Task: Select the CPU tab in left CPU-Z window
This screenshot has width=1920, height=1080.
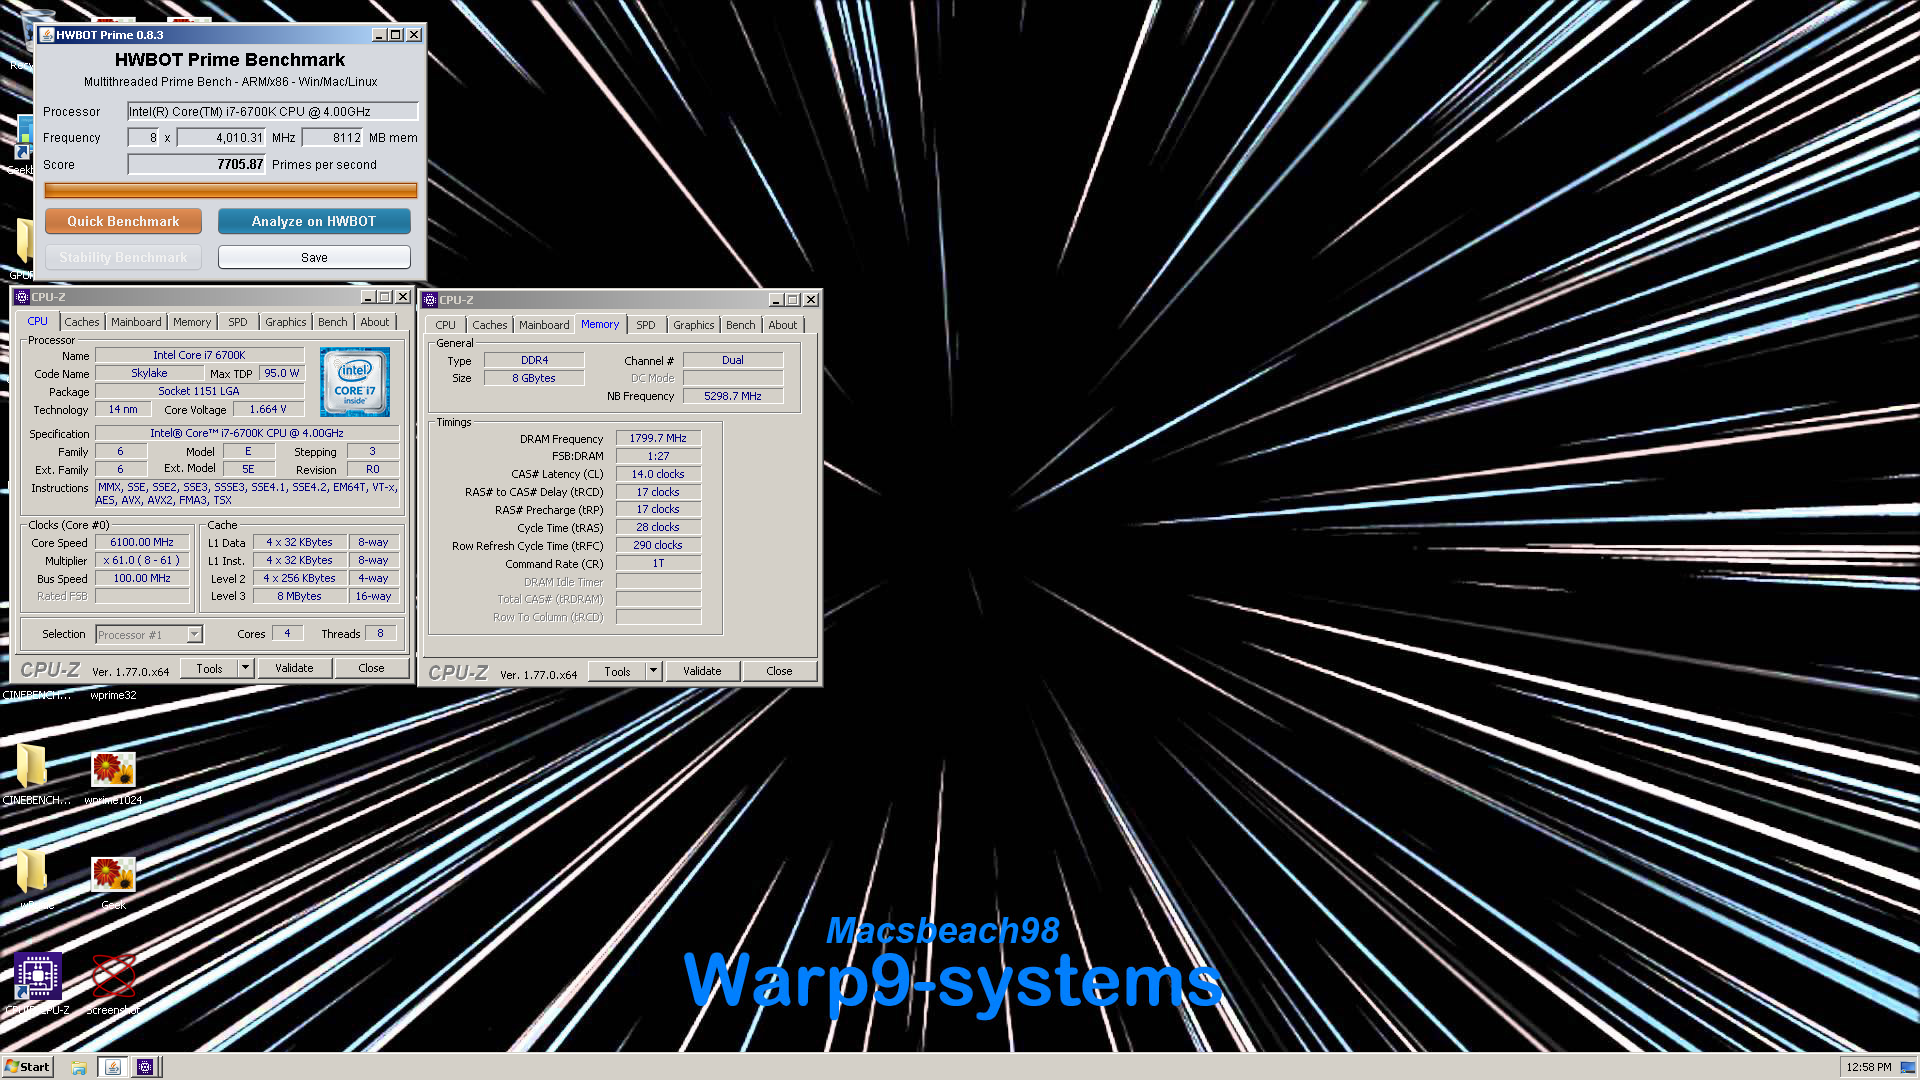Action: click(37, 321)
